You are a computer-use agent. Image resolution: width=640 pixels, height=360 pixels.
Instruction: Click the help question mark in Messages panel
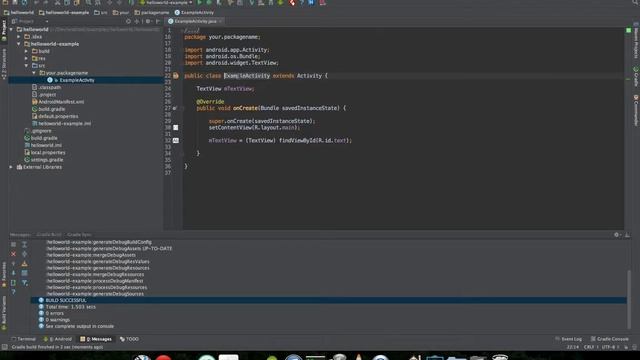13,292
